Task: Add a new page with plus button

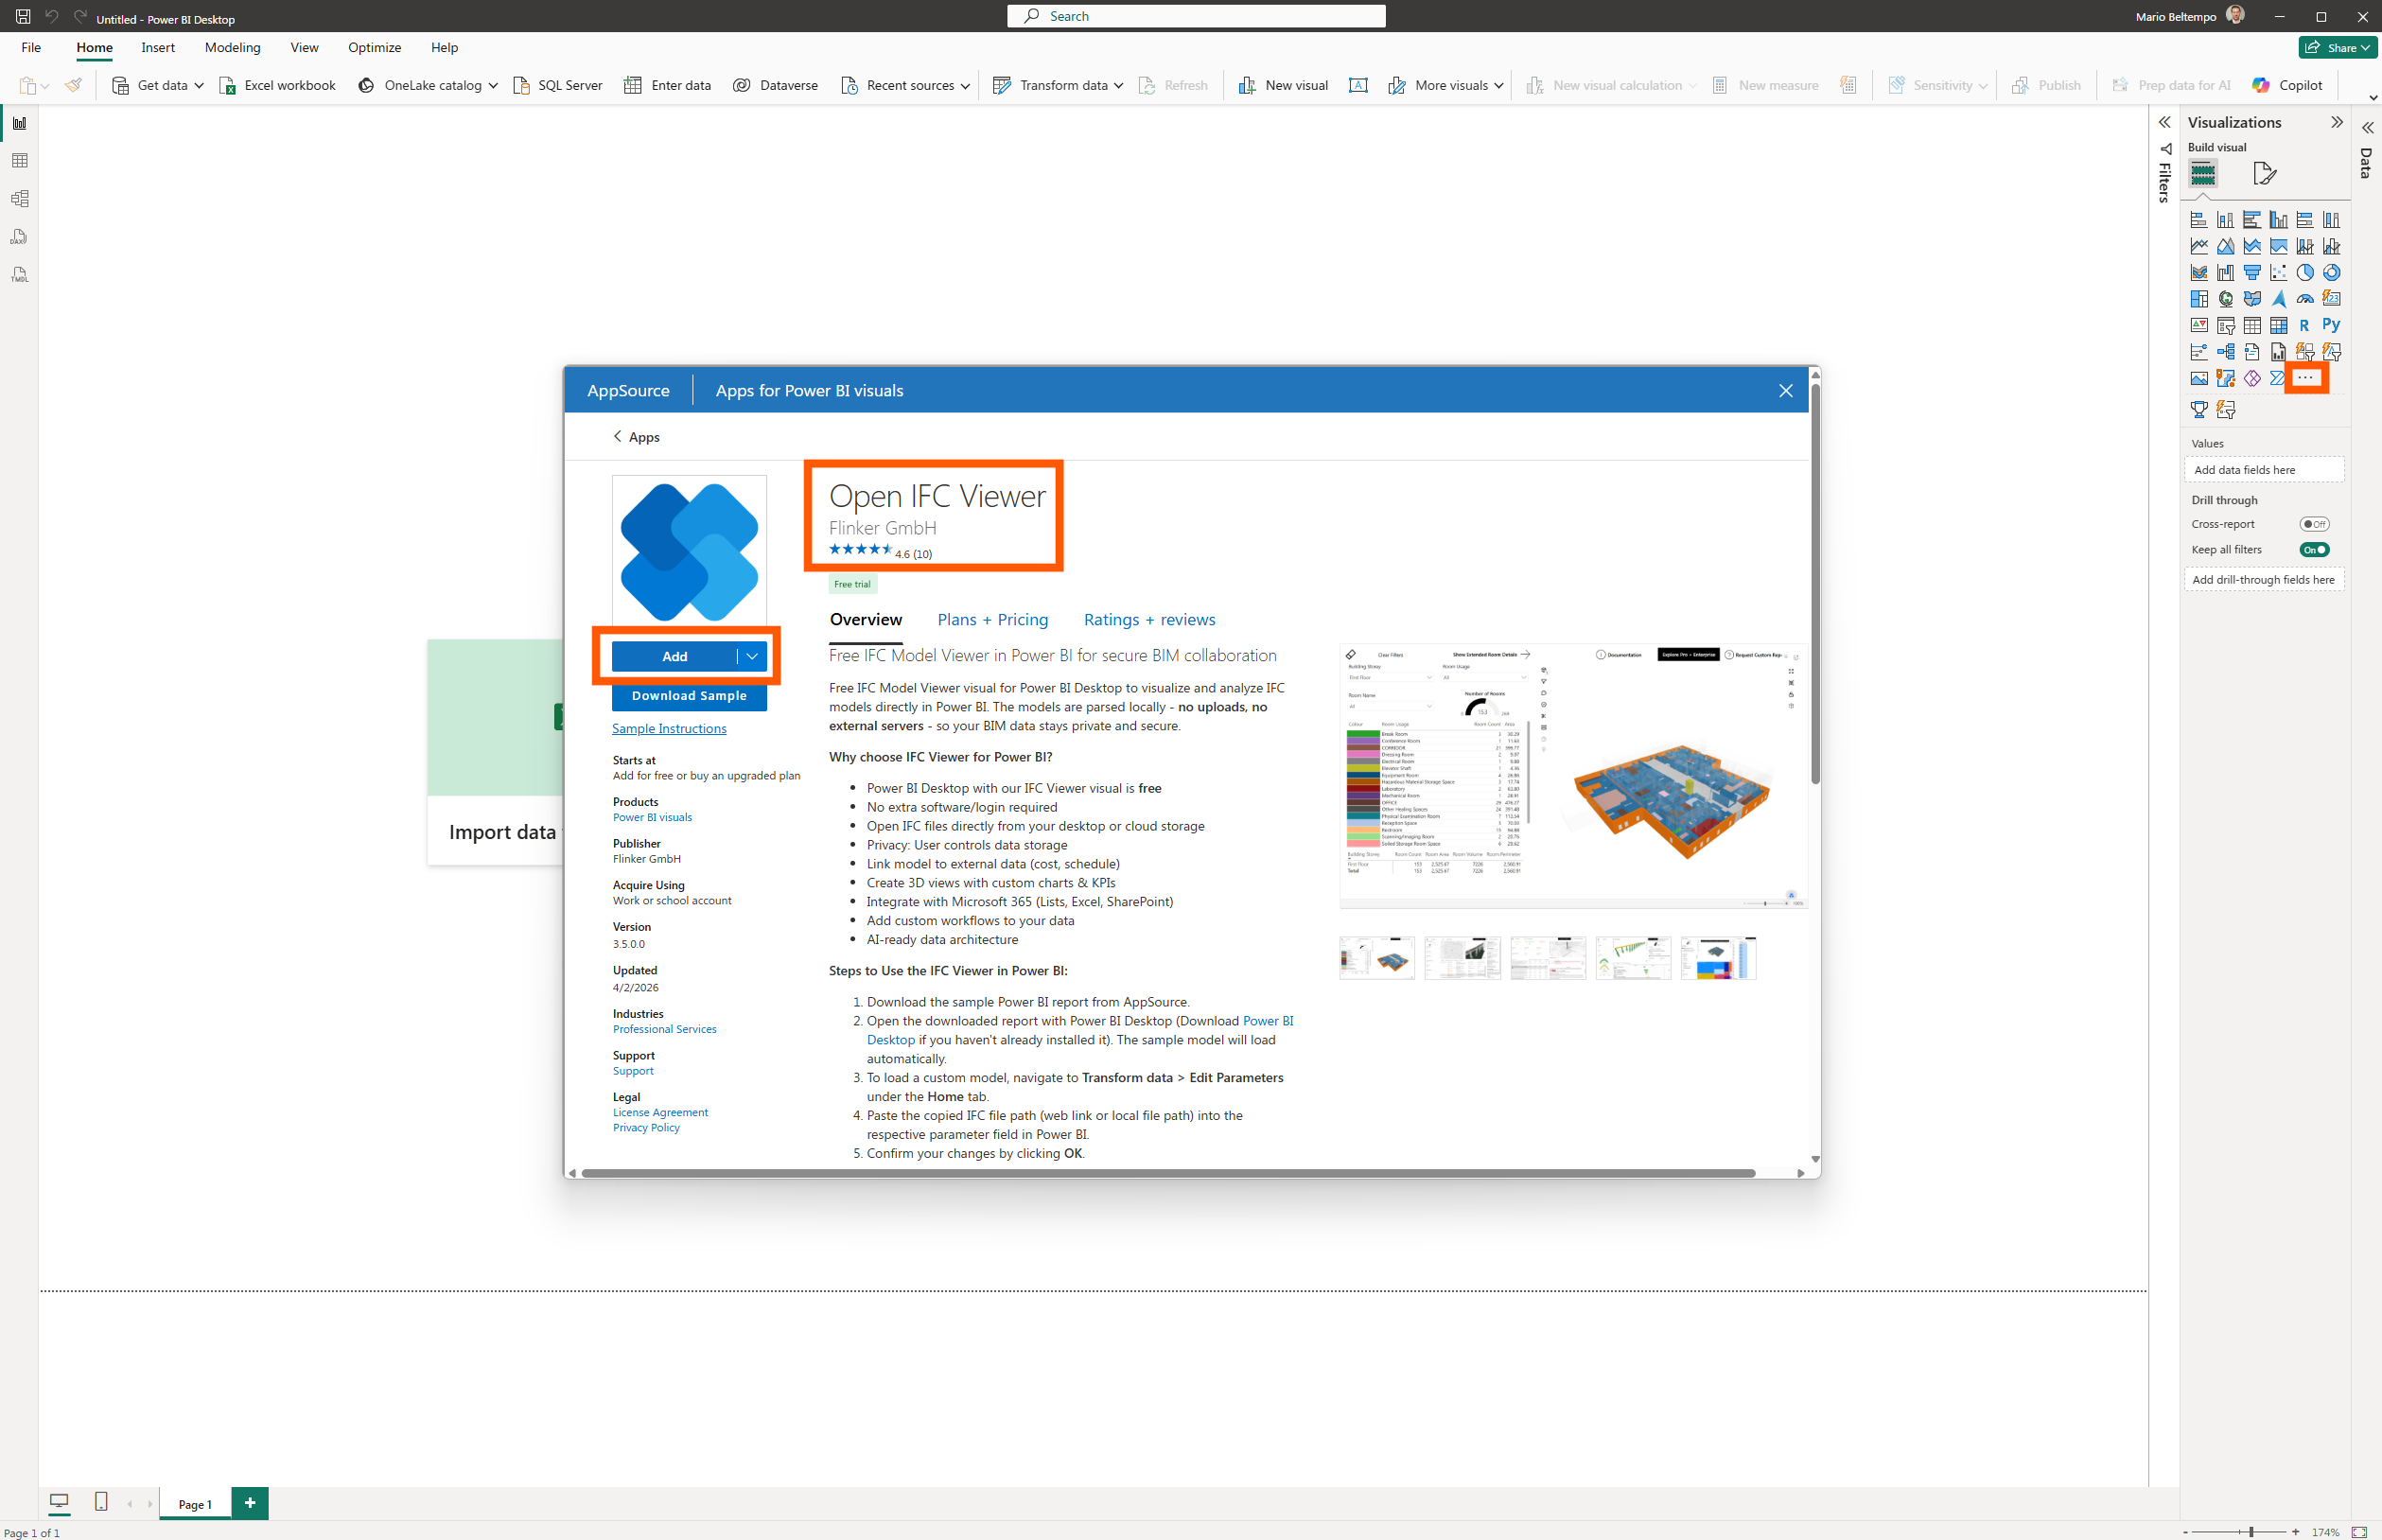Action: pos(250,1502)
